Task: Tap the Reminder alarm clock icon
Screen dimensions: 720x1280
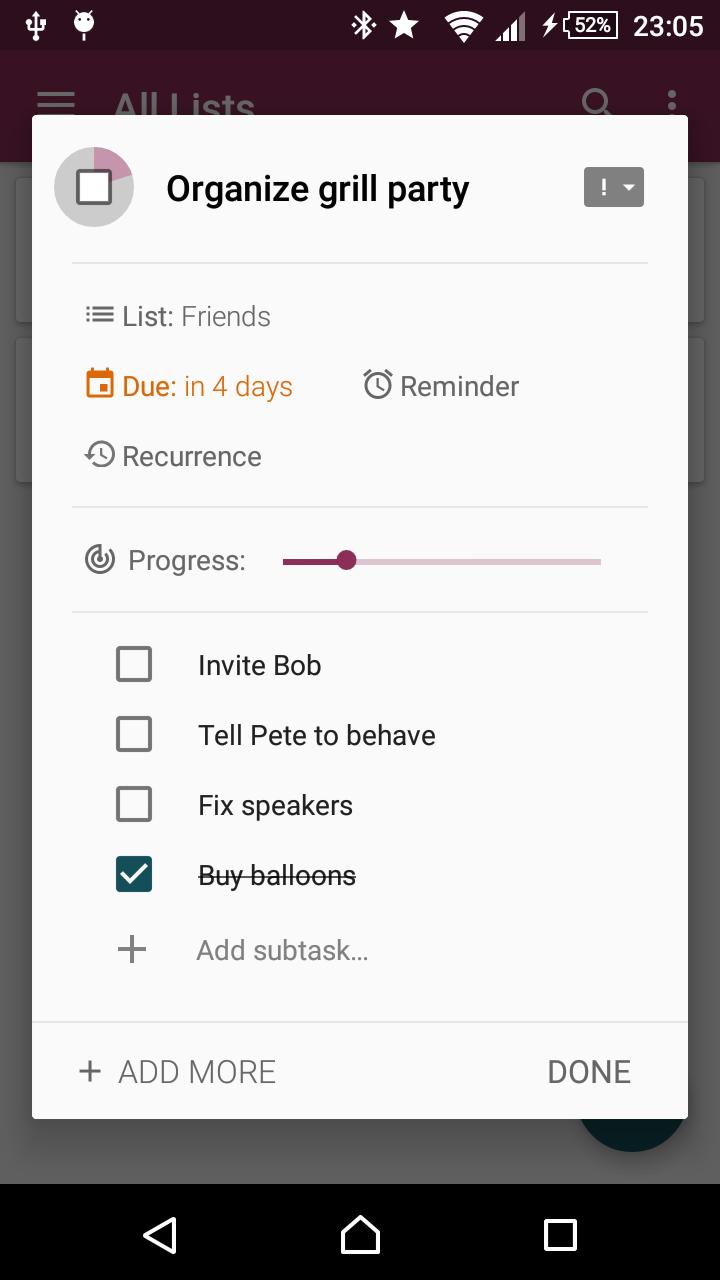Action: pyautogui.click(x=377, y=384)
